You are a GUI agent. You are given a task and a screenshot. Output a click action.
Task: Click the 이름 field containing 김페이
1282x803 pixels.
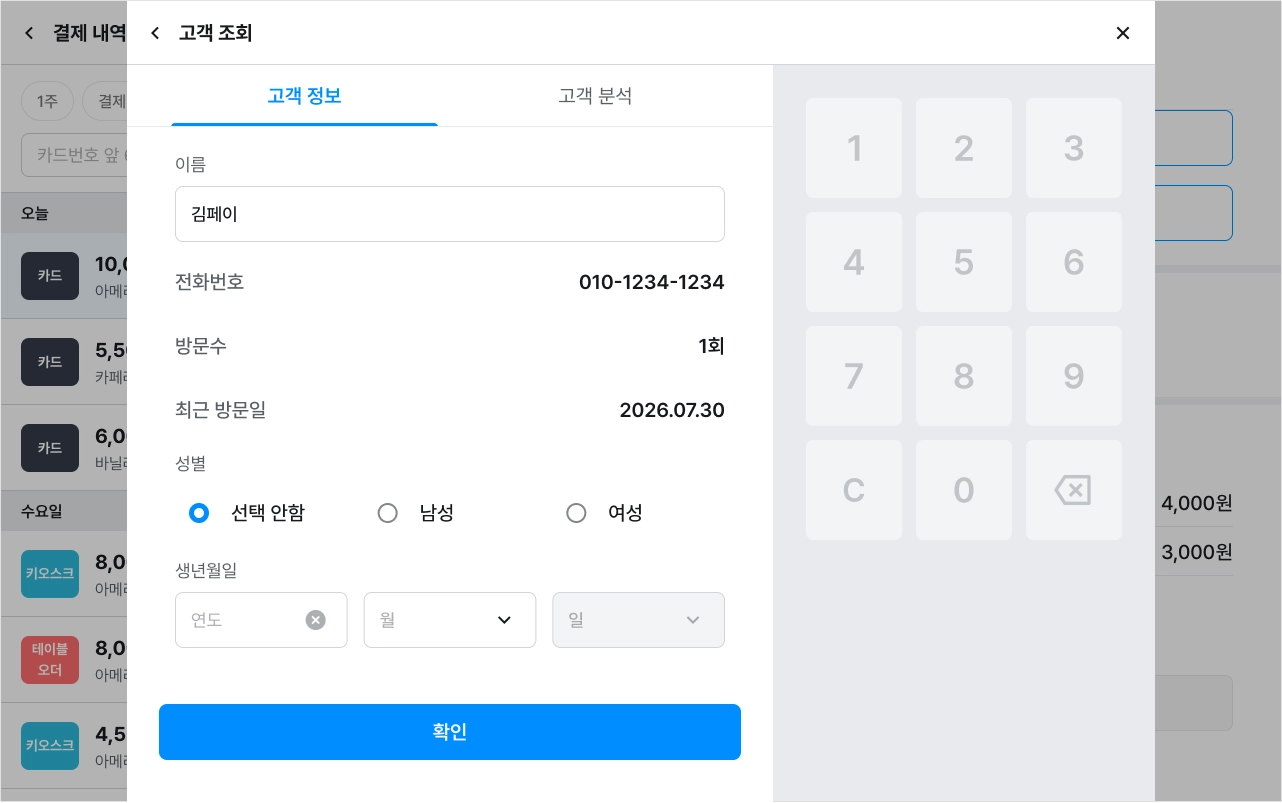450,214
